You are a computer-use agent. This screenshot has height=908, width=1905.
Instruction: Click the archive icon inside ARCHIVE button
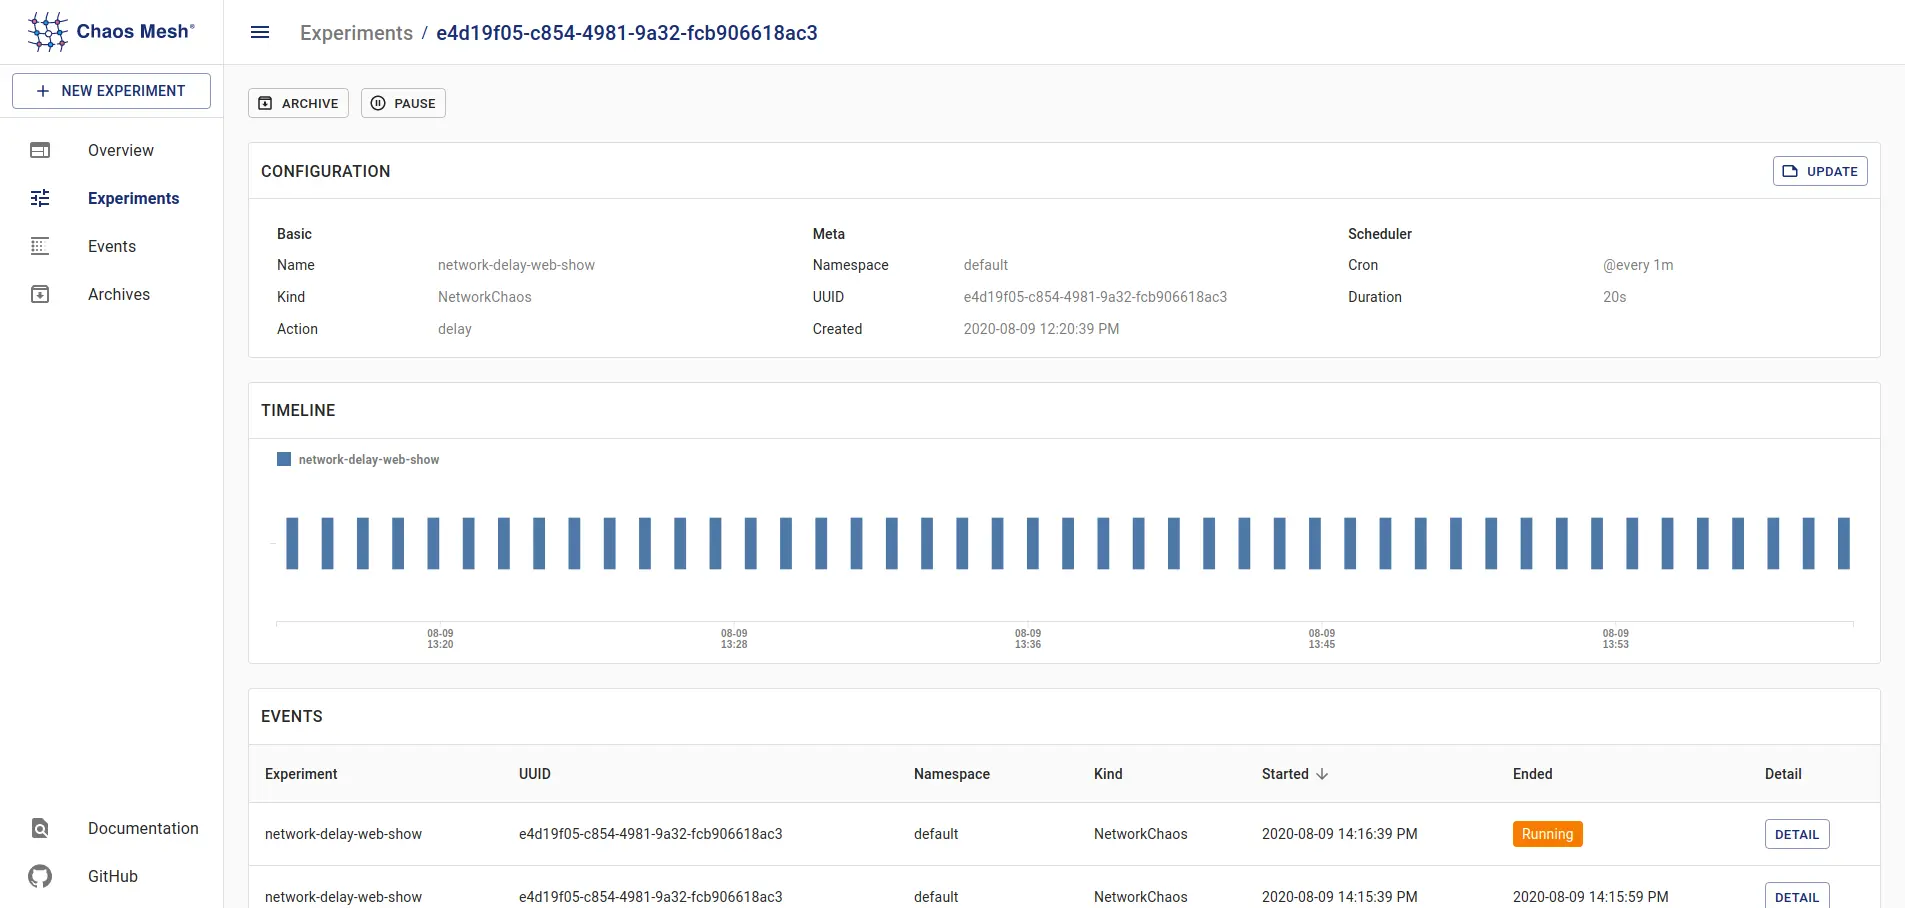[x=265, y=103]
